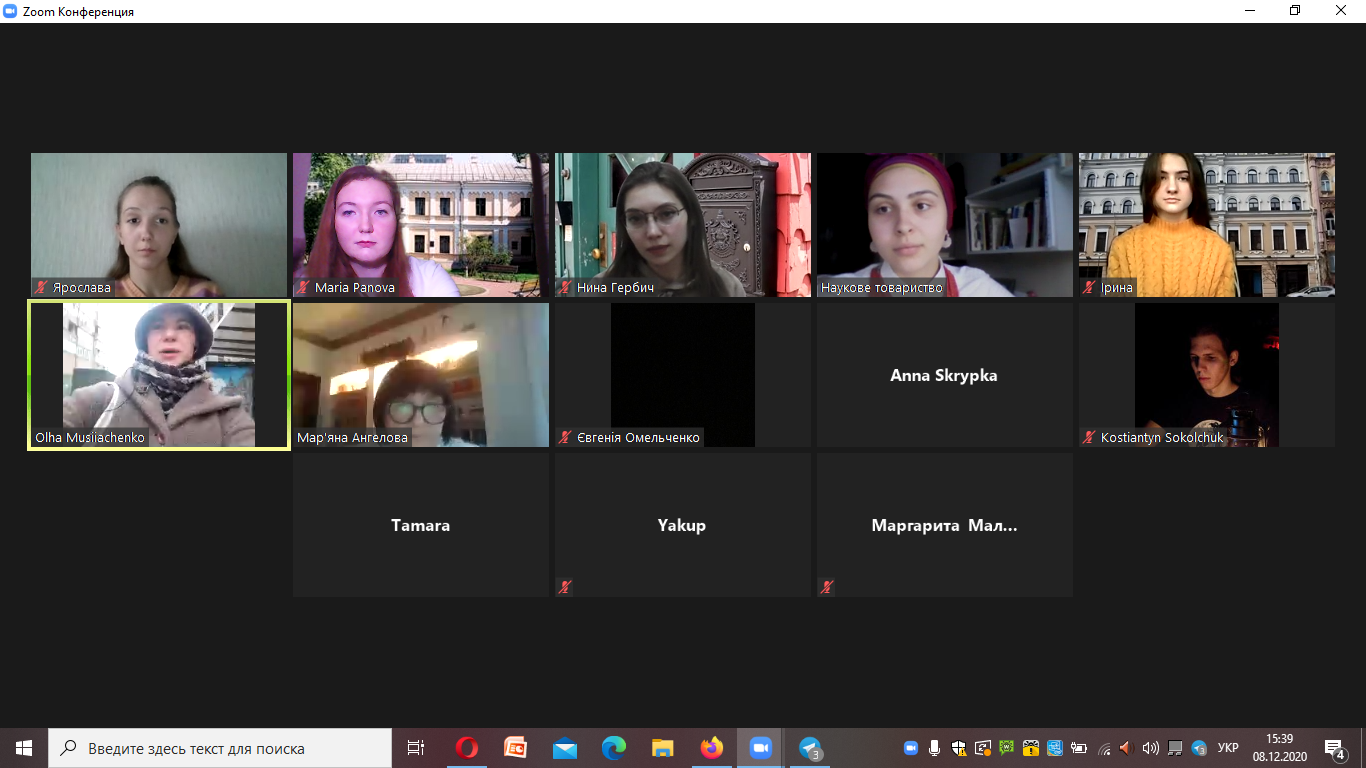This screenshot has height=768, width=1366.
Task: Click the Мар'яна Ангелова name label
Action: pos(353,438)
